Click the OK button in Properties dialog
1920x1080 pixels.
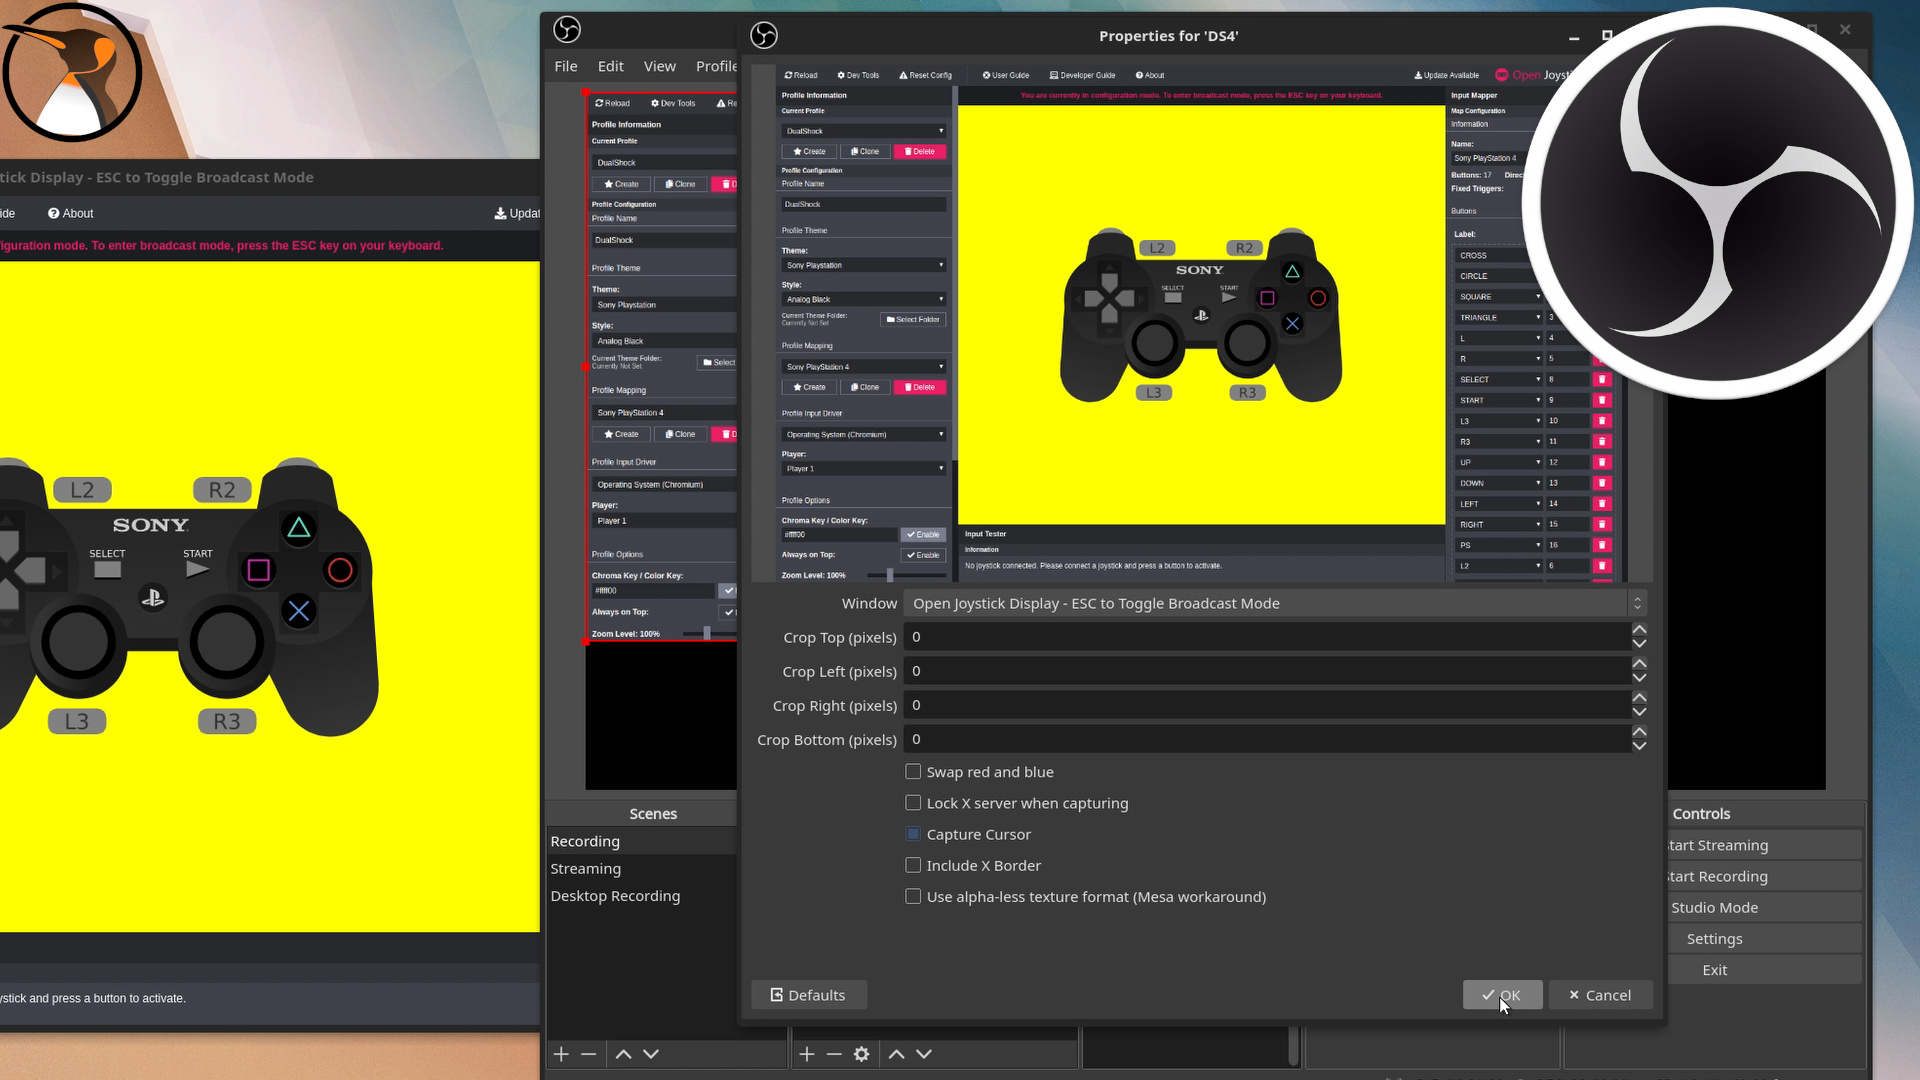click(x=1503, y=994)
